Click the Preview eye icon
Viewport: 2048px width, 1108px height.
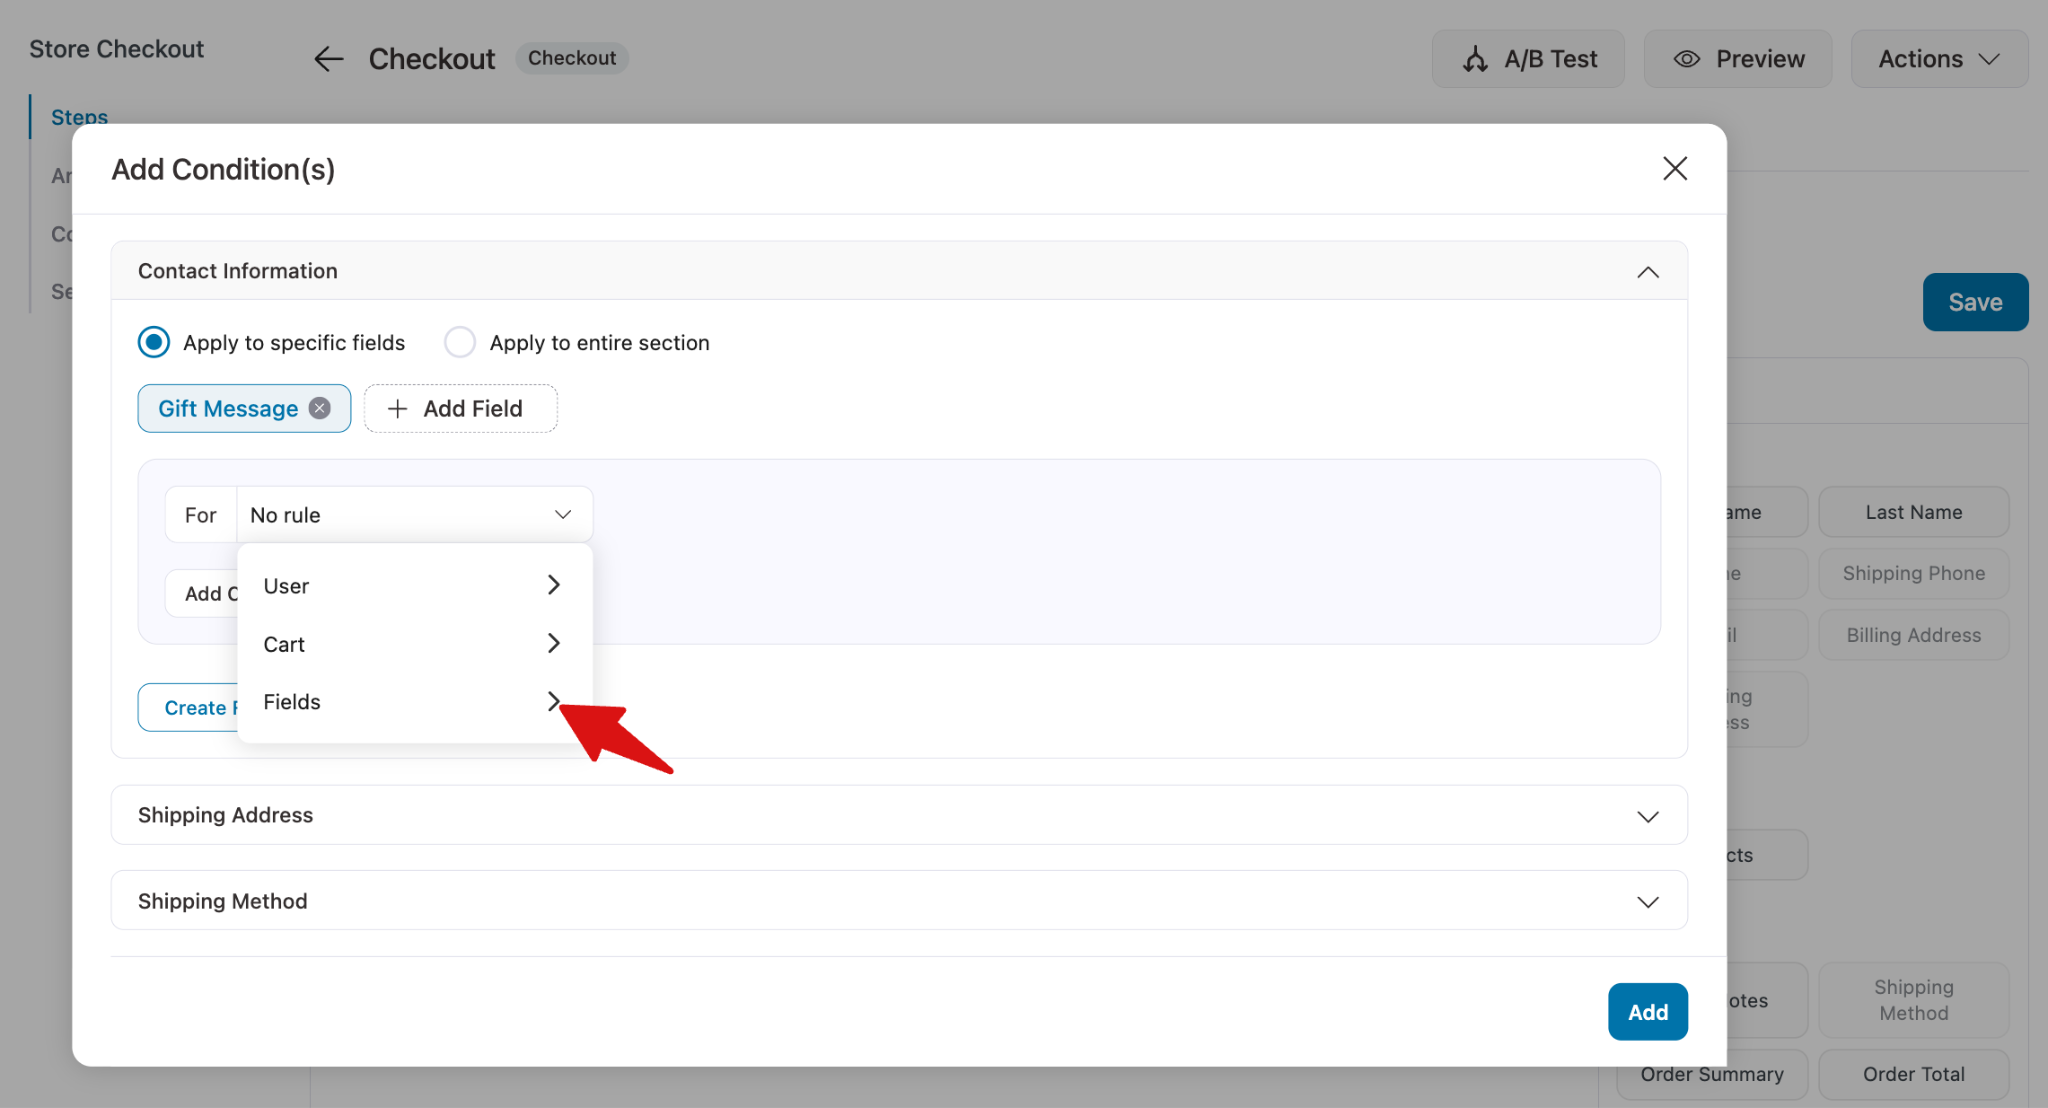pos(1687,59)
